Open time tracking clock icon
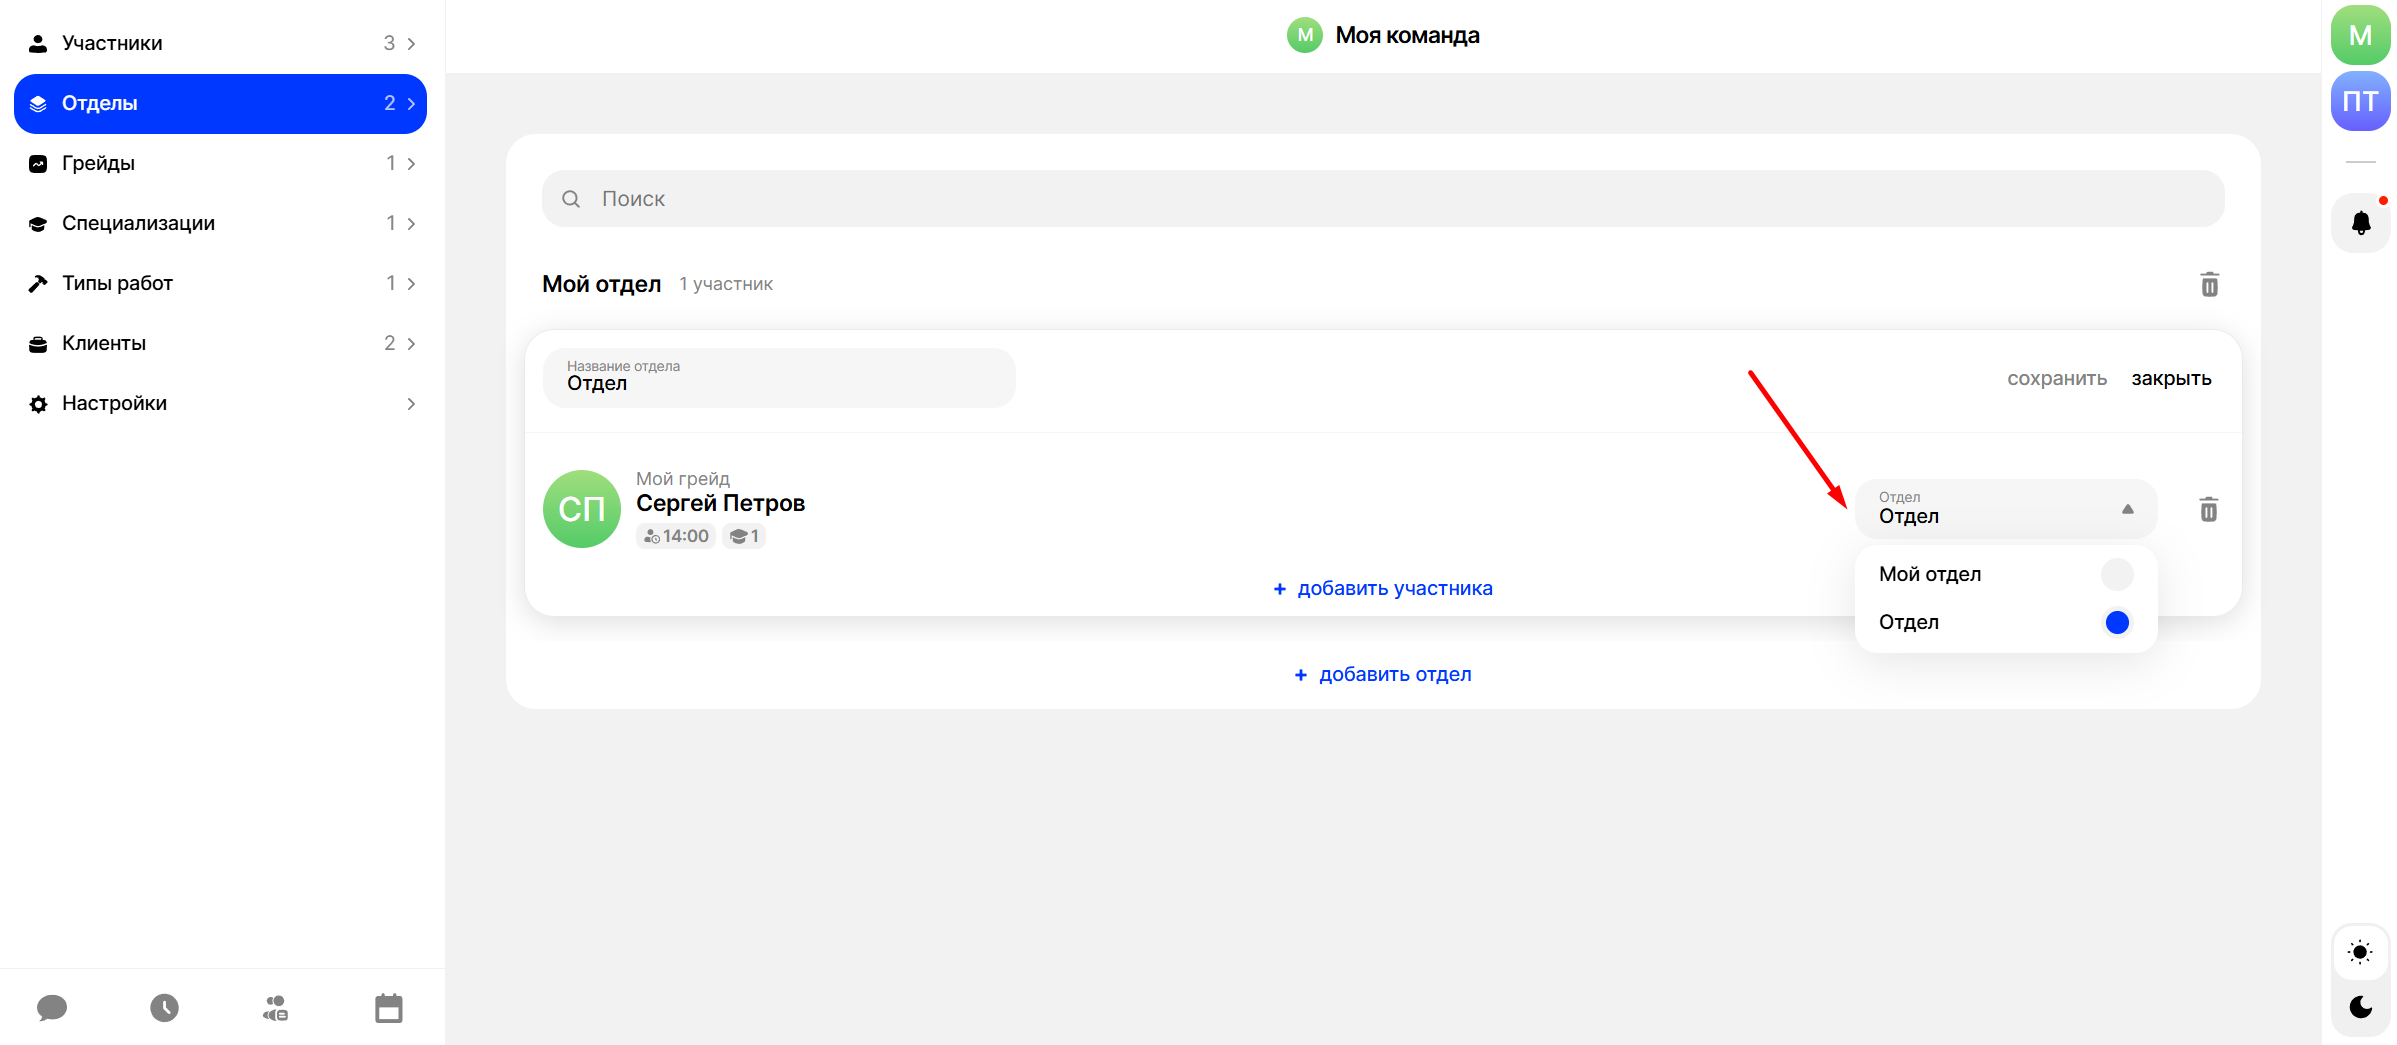2397x1045 pixels. pos(165,1007)
